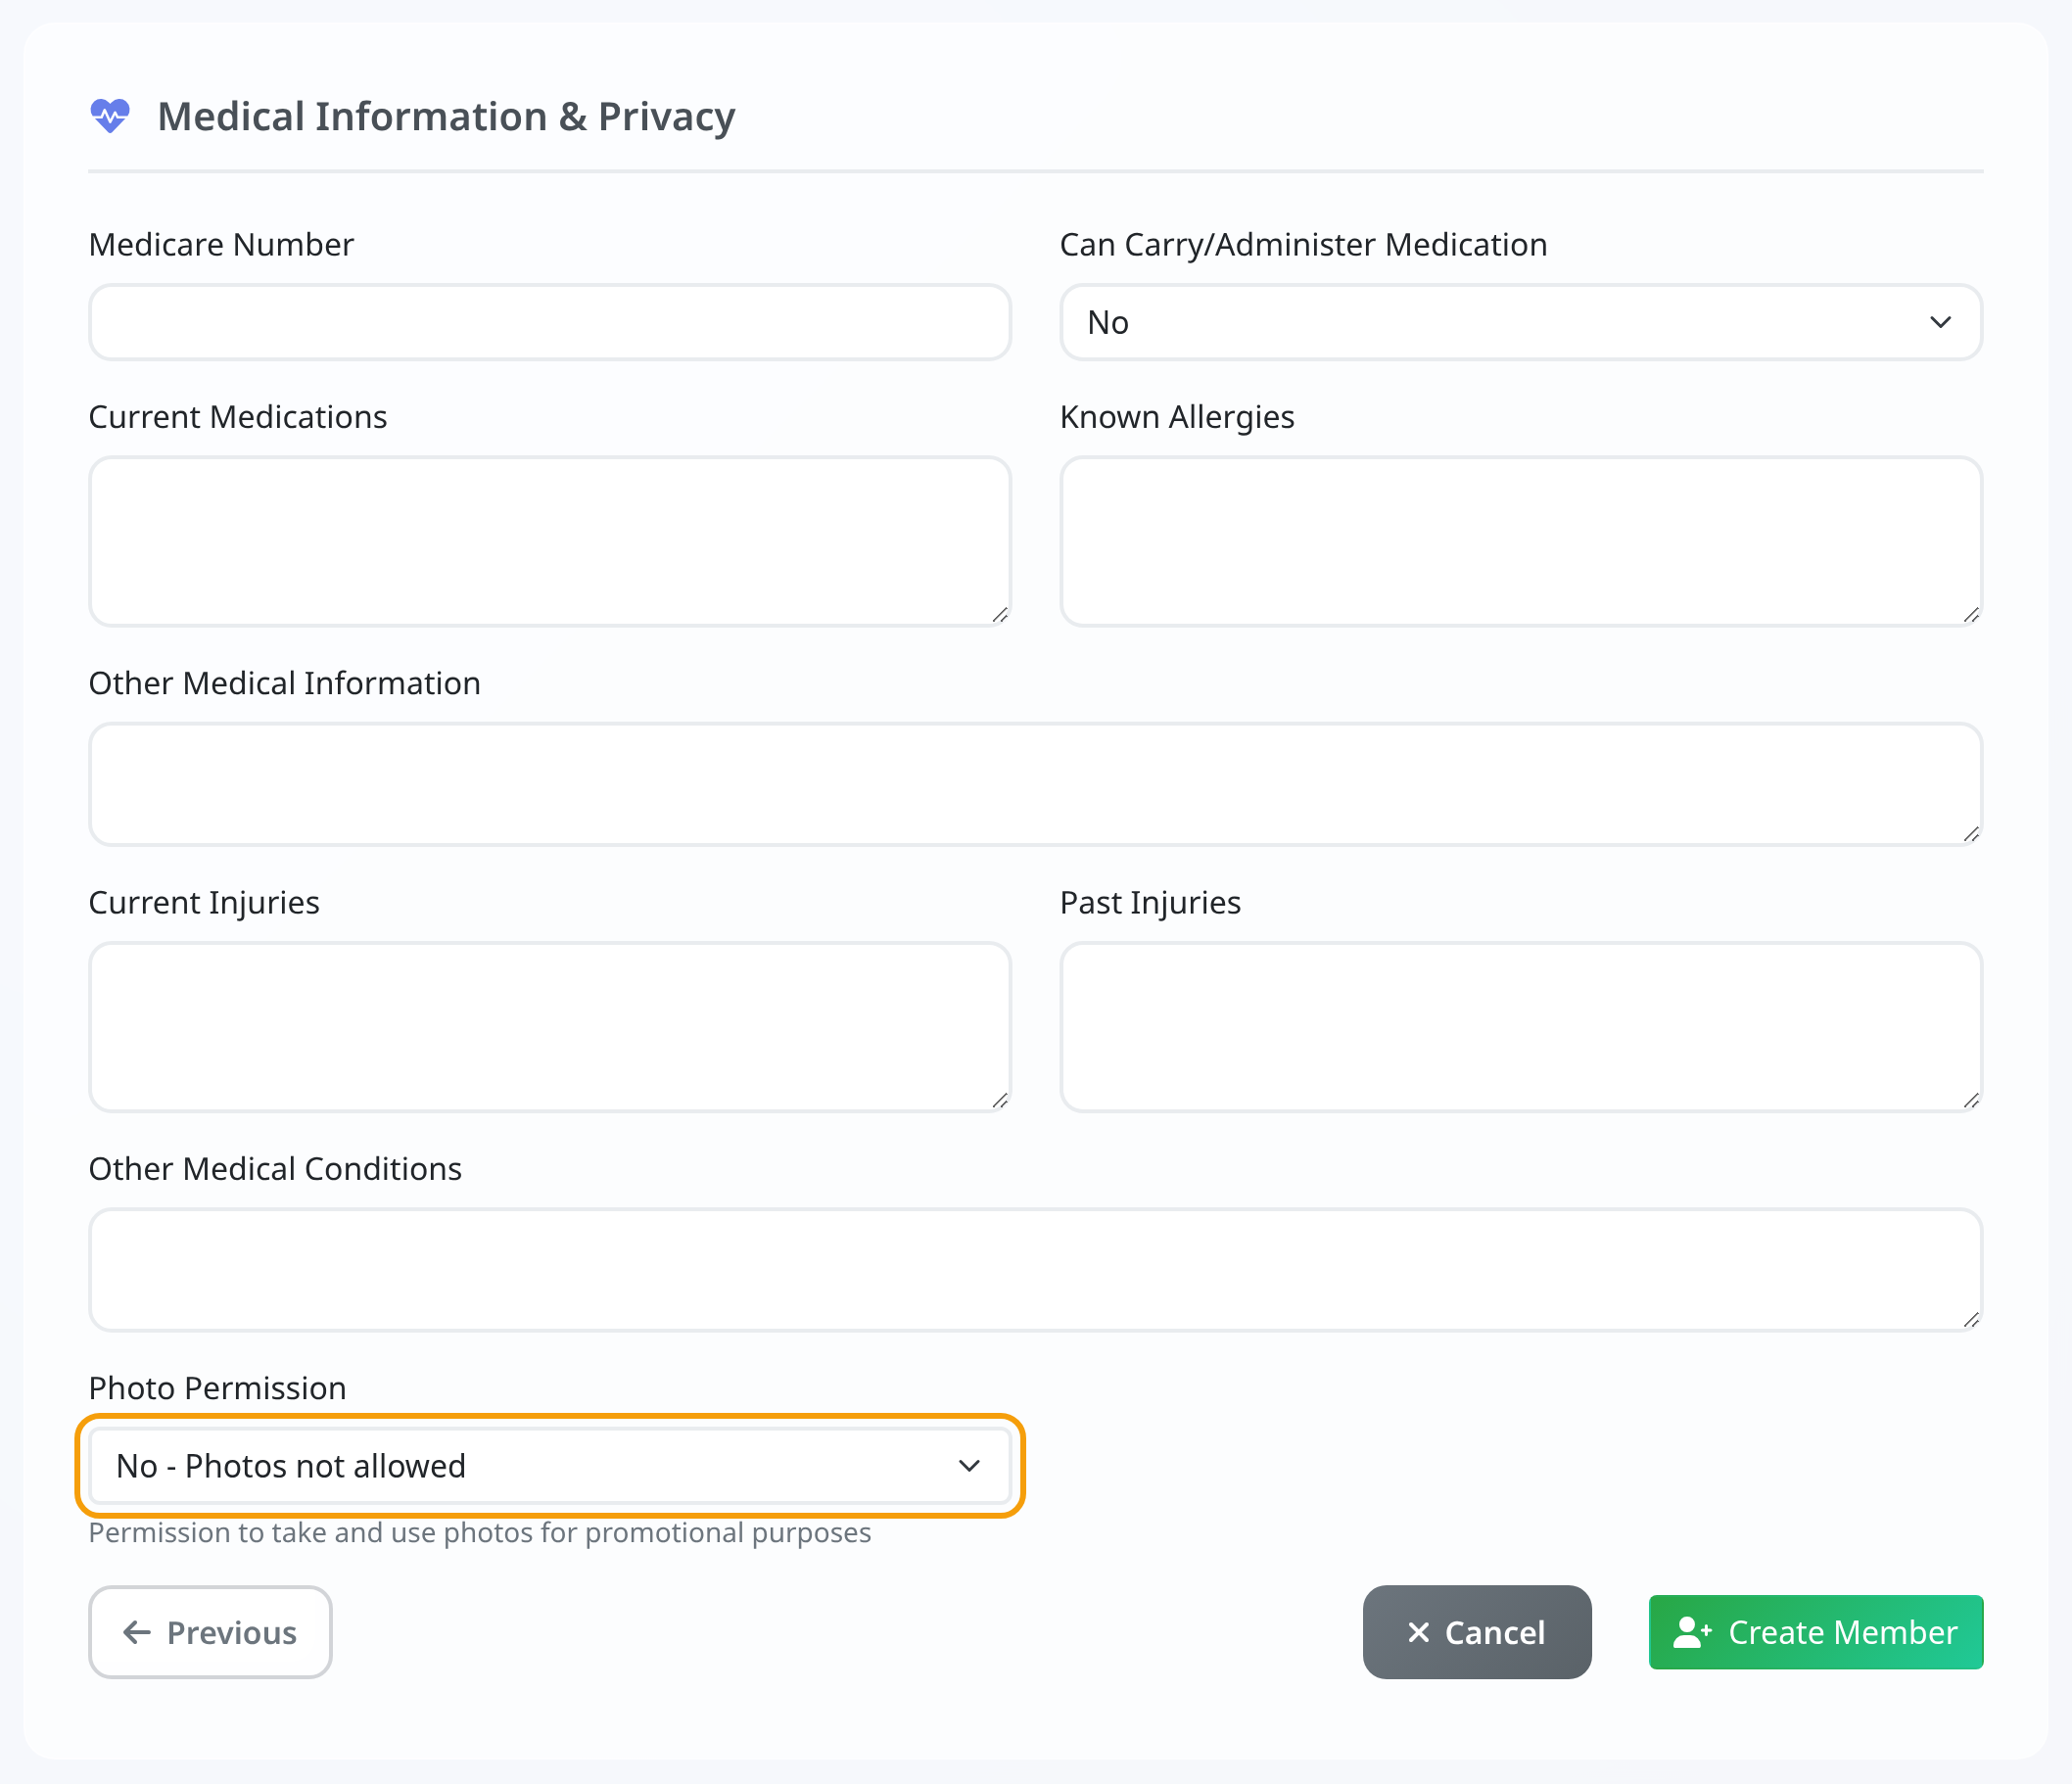The width and height of the screenshot is (2072, 1784).
Task: Open the Can Carry/Administer Medication dropdown
Action: coord(1521,322)
